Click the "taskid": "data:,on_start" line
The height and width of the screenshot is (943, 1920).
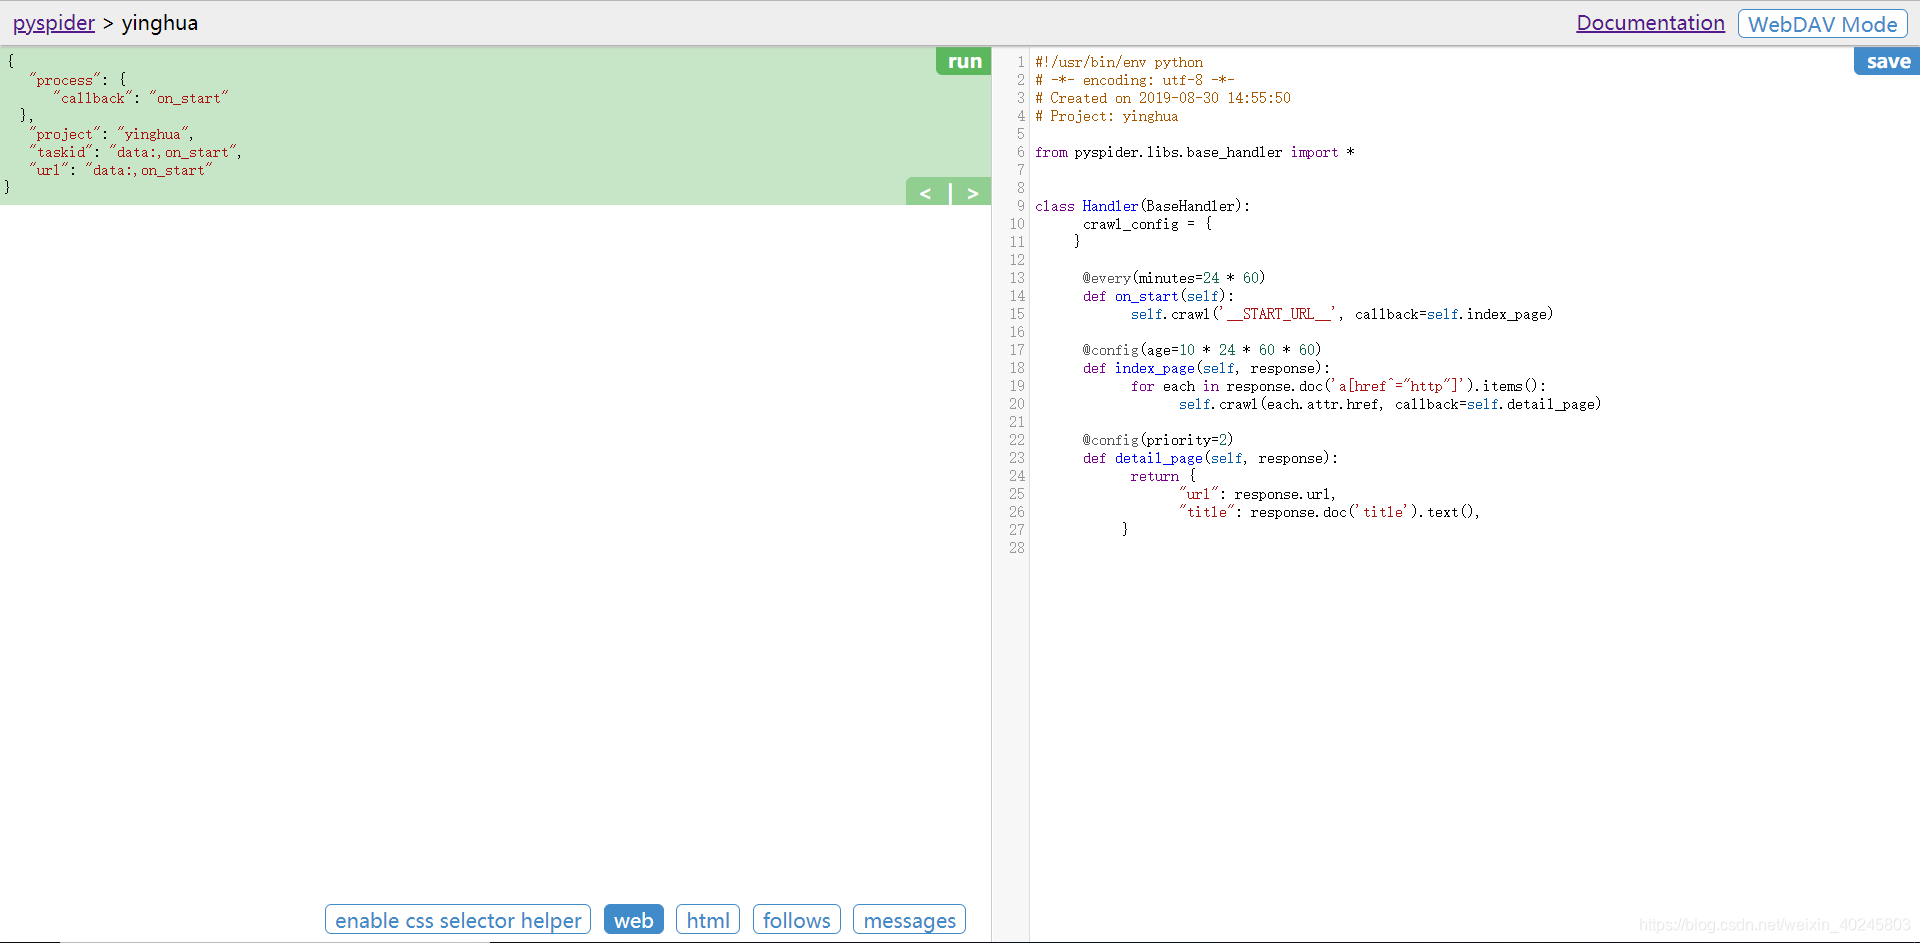click(x=135, y=152)
